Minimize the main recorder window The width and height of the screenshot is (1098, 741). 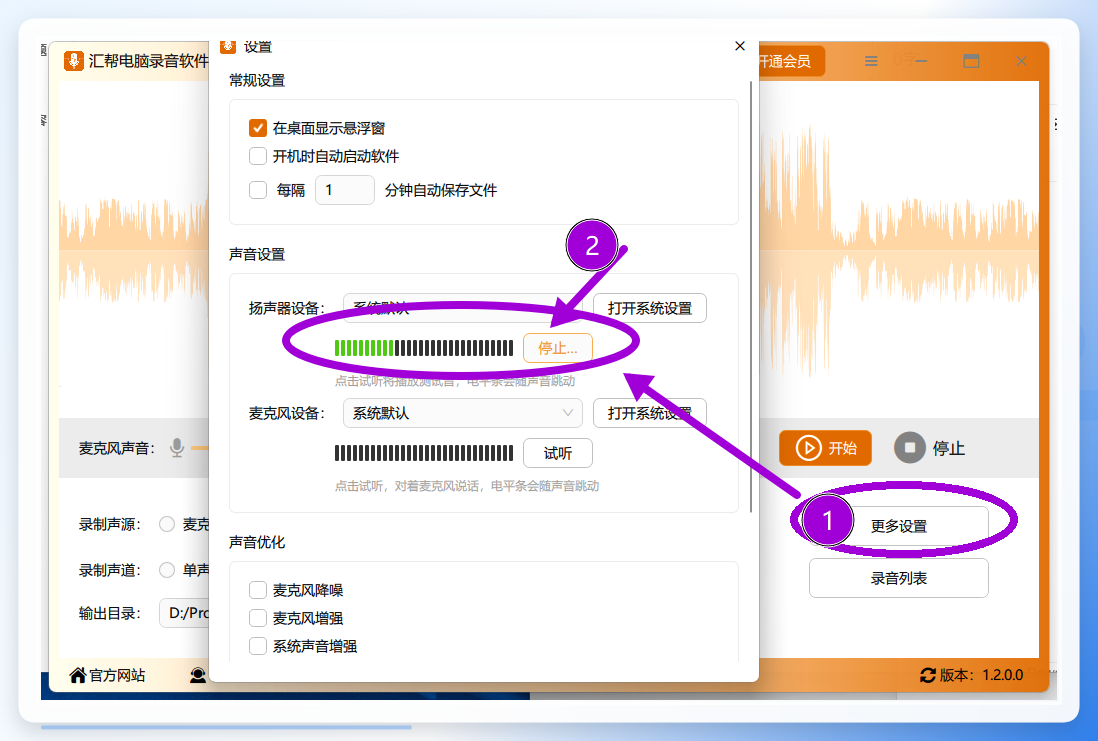(x=921, y=61)
